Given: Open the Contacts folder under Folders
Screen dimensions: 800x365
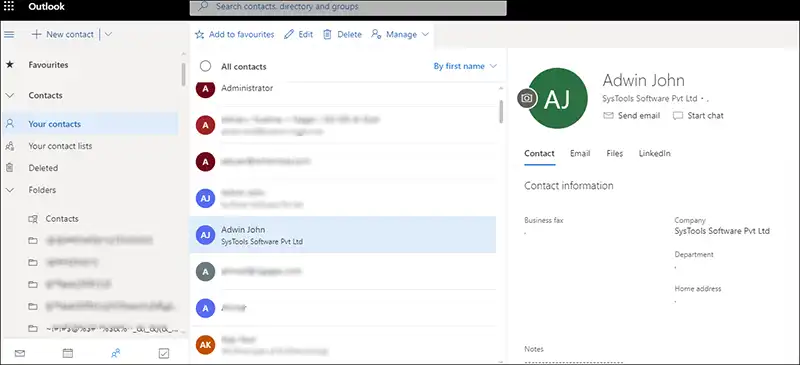Looking at the screenshot, I should [62, 218].
